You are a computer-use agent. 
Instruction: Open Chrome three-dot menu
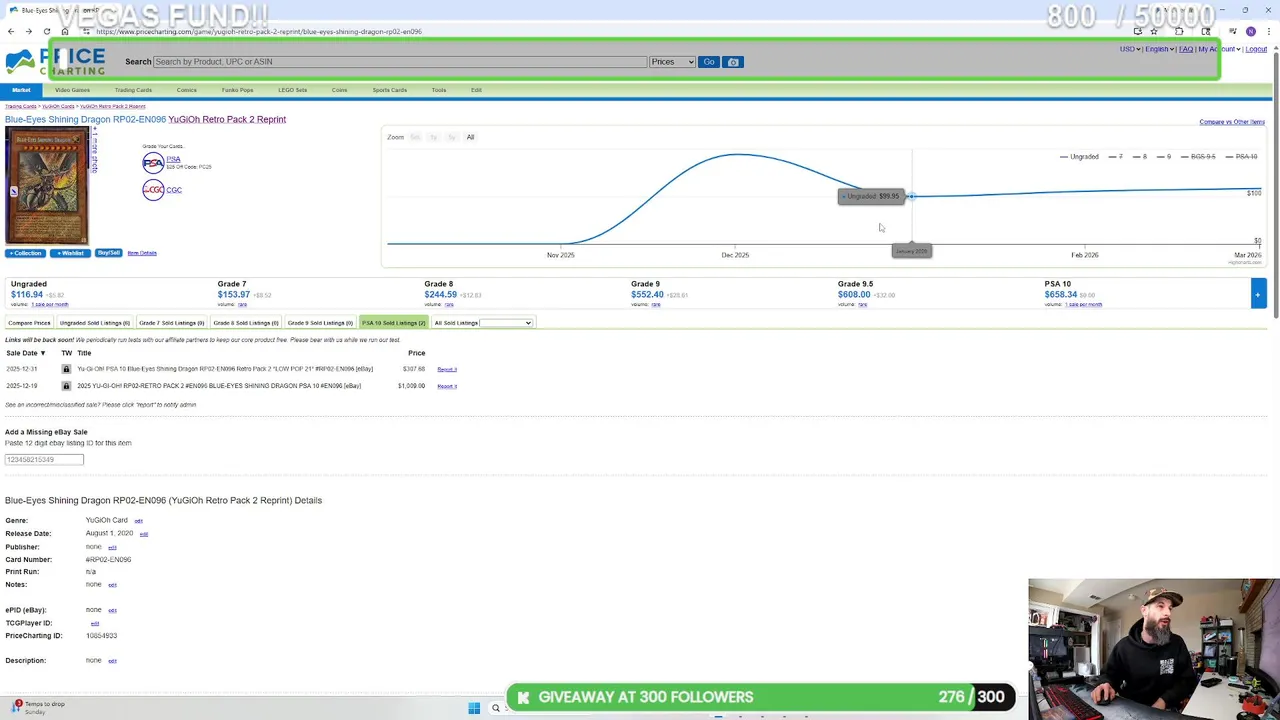coord(1269,31)
